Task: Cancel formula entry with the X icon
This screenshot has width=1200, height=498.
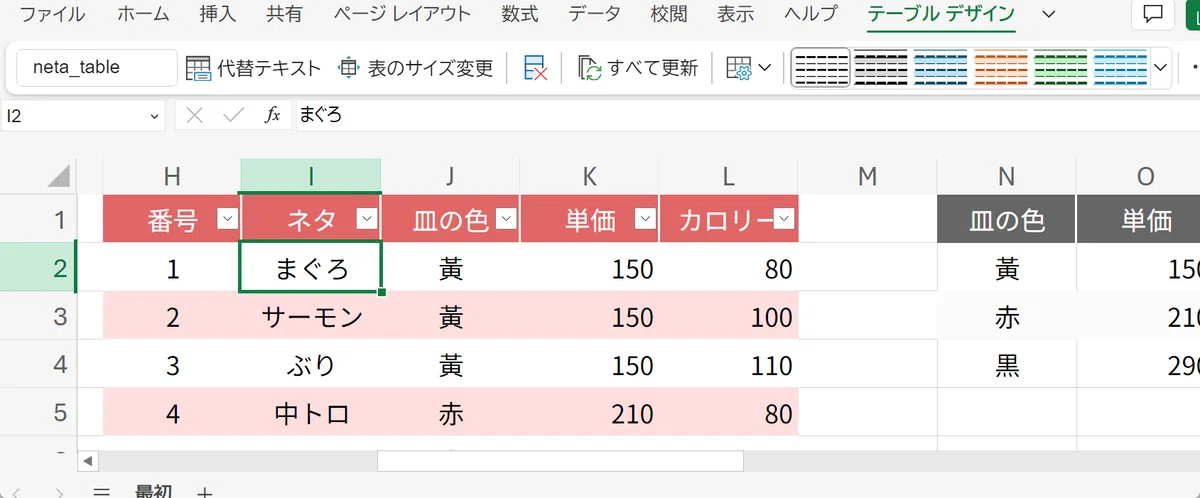Action: pos(195,116)
